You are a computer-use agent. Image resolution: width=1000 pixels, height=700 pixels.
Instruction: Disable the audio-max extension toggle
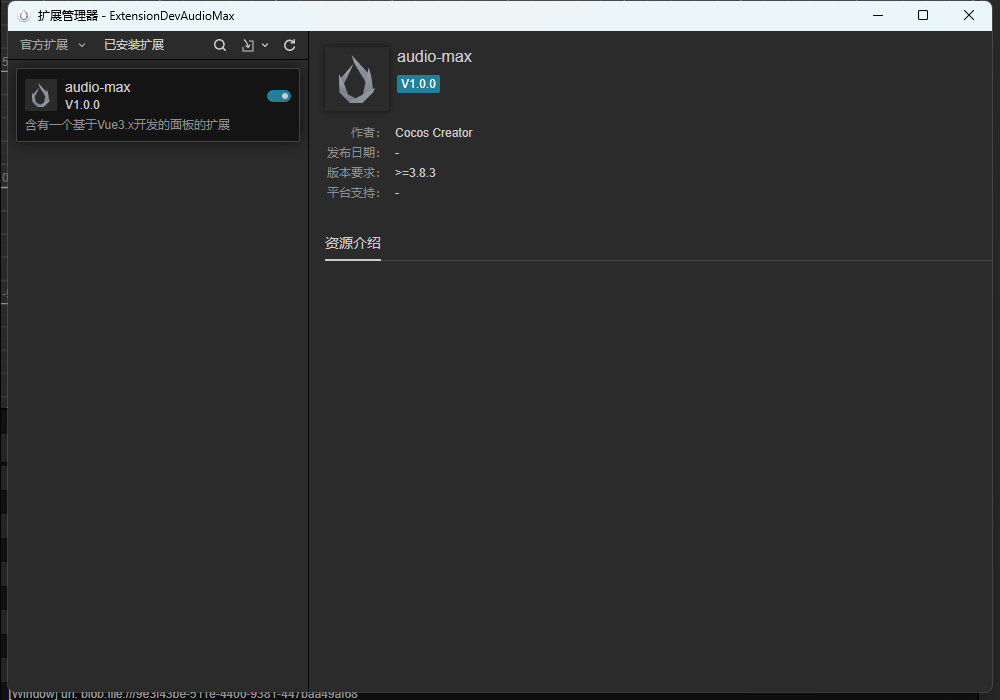point(279,96)
